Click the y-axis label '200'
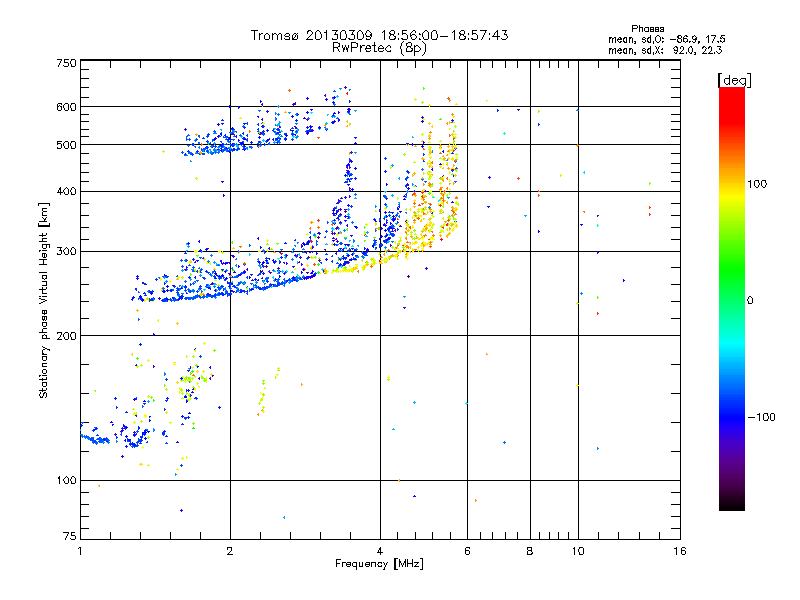Screen dimensions: 800x600 66,336
